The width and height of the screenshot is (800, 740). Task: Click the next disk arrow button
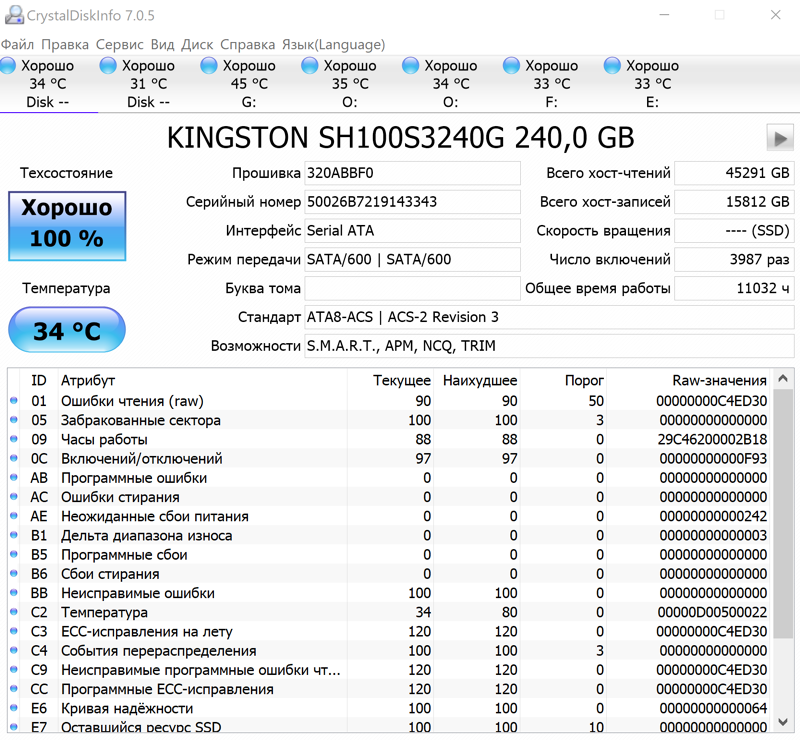780,138
